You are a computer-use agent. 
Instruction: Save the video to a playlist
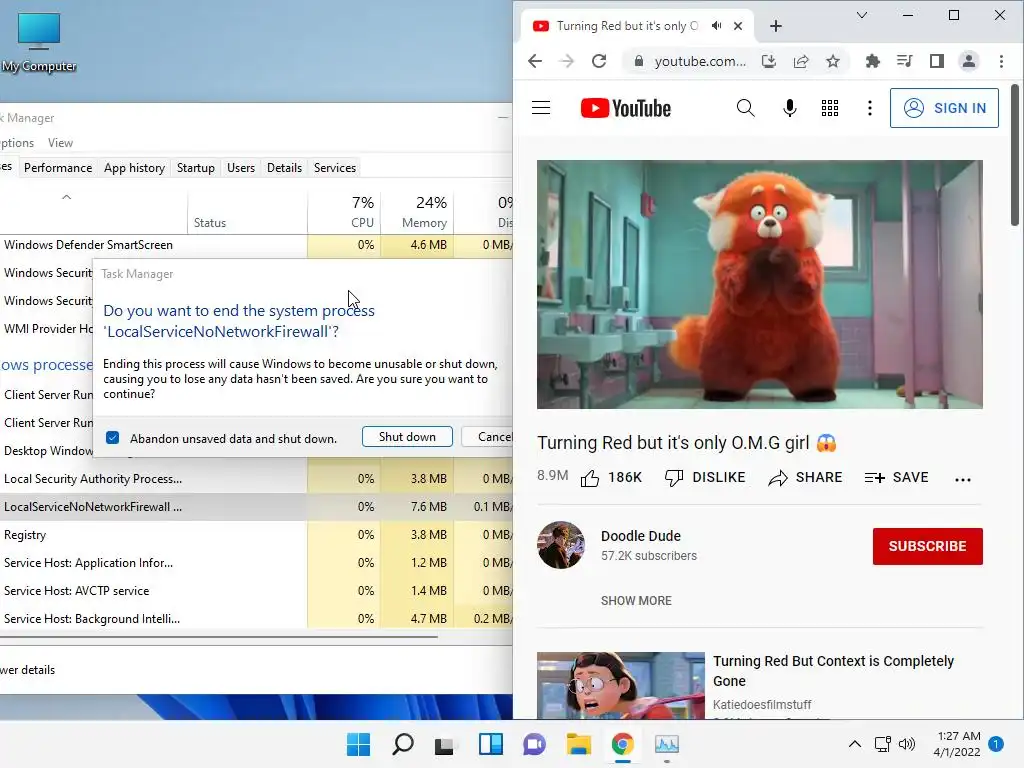coord(896,477)
